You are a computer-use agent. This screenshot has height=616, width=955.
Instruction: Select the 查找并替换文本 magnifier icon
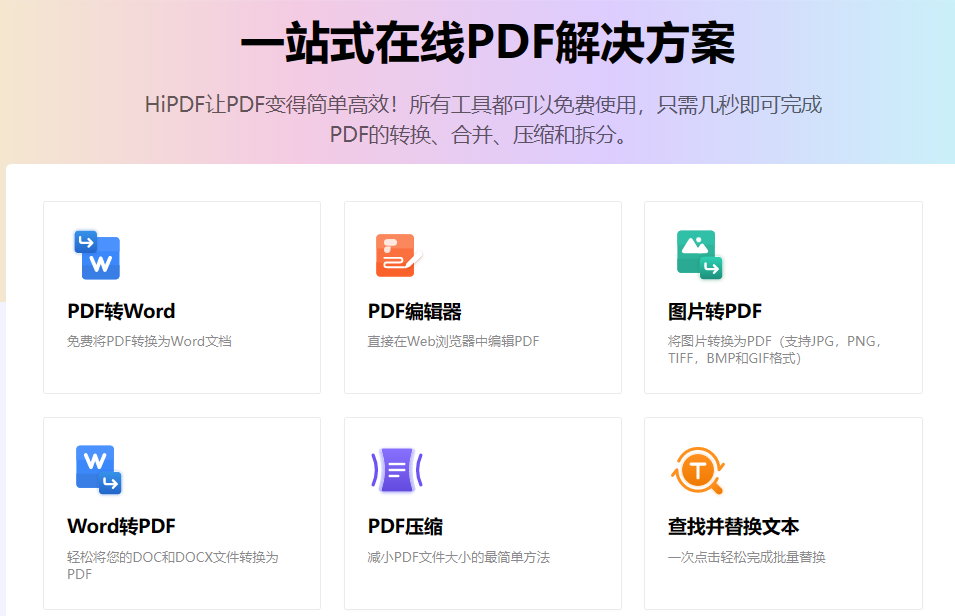(698, 471)
